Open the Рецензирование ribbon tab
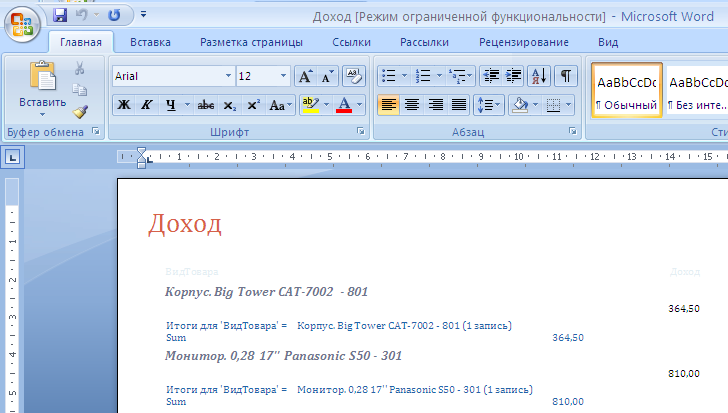This screenshot has height=413, width=728. click(524, 42)
